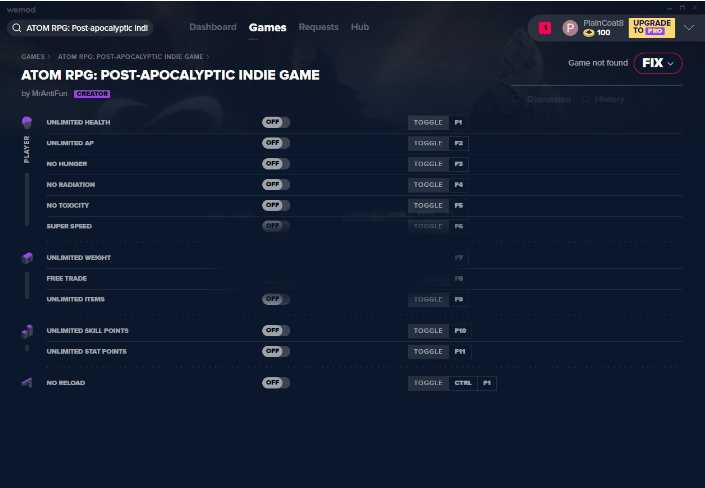Click Toggle button for Unlimited Skill Points

pyautogui.click(x=428, y=331)
